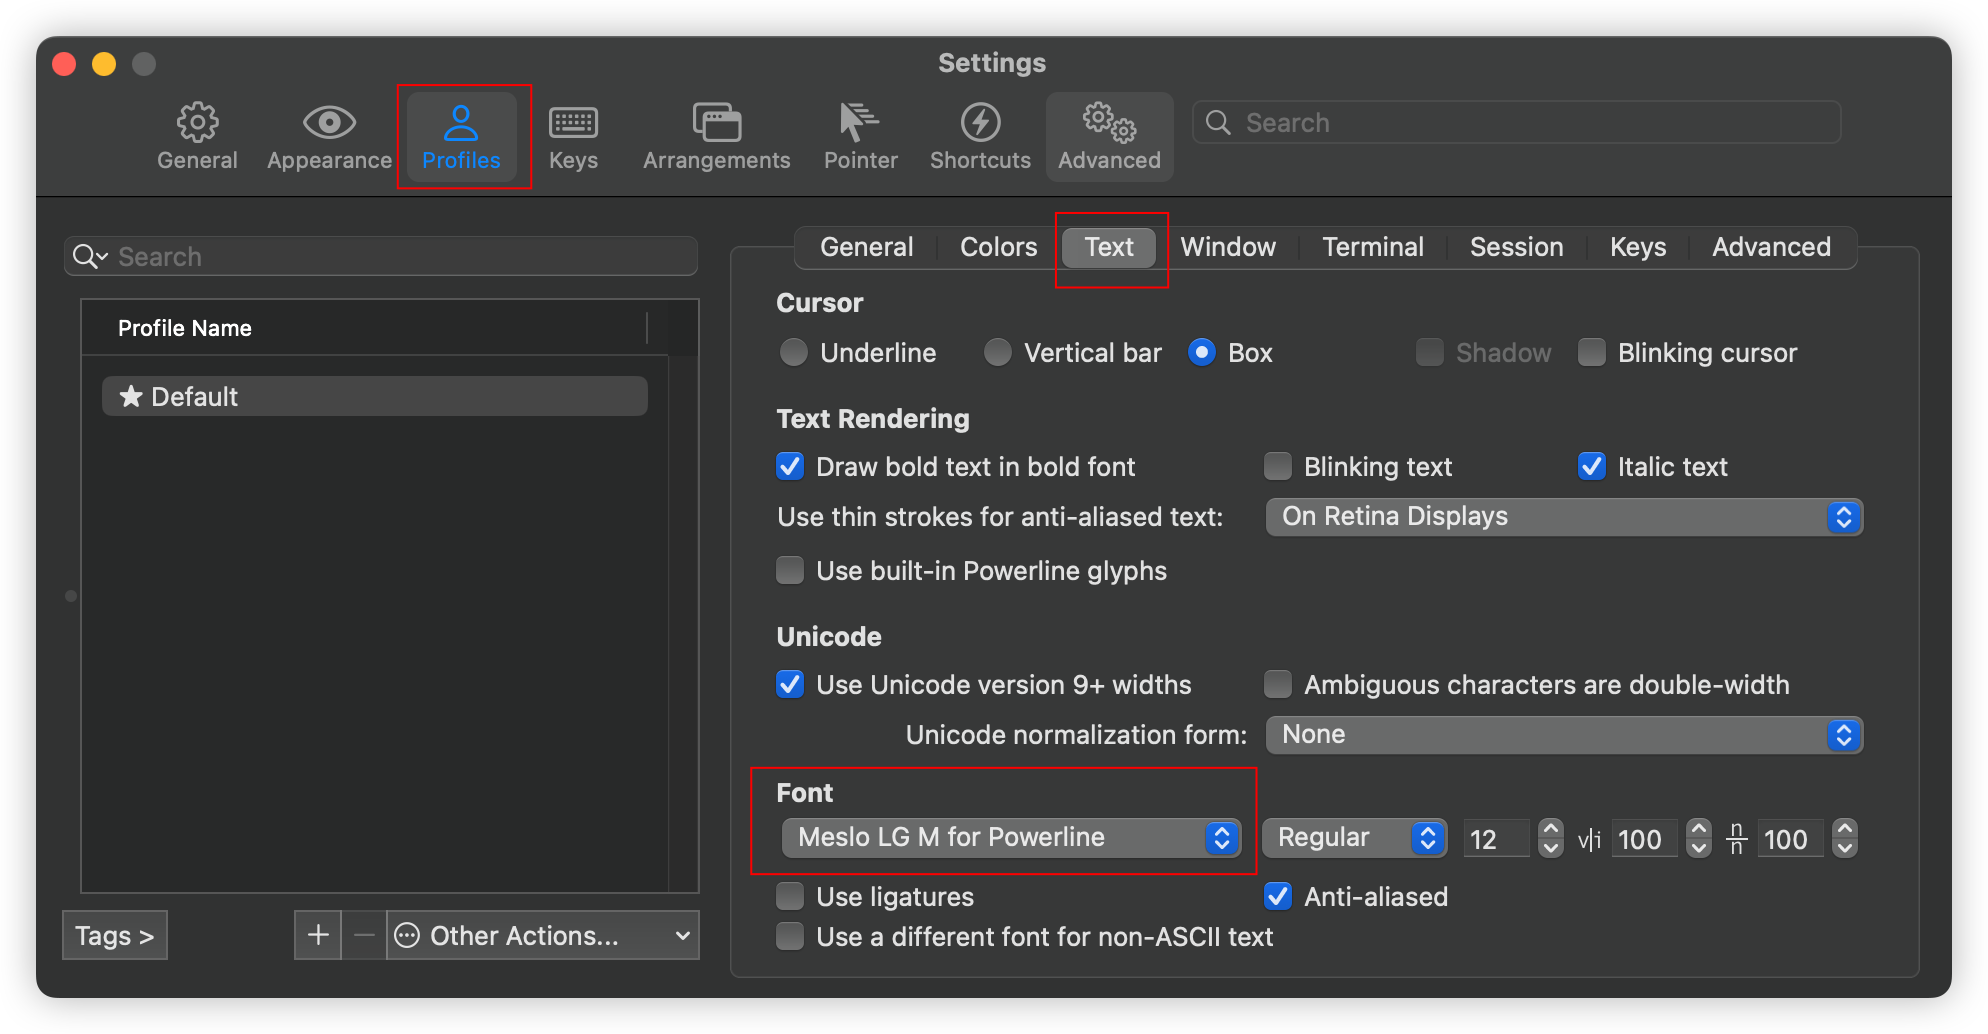Switch to the Session tab
Viewport: 1988px width, 1034px height.
(x=1516, y=247)
